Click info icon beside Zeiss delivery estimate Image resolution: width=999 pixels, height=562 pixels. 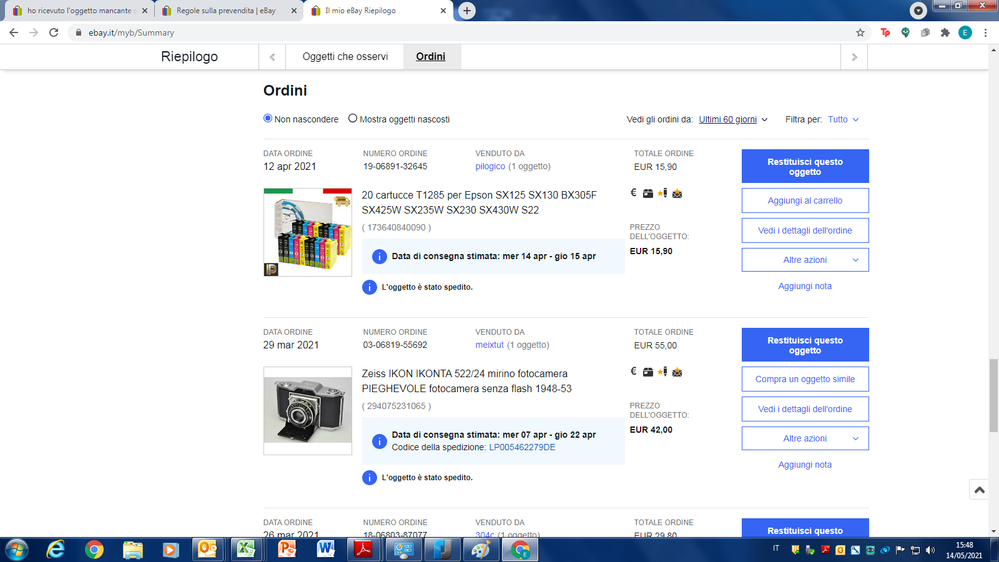379,442
